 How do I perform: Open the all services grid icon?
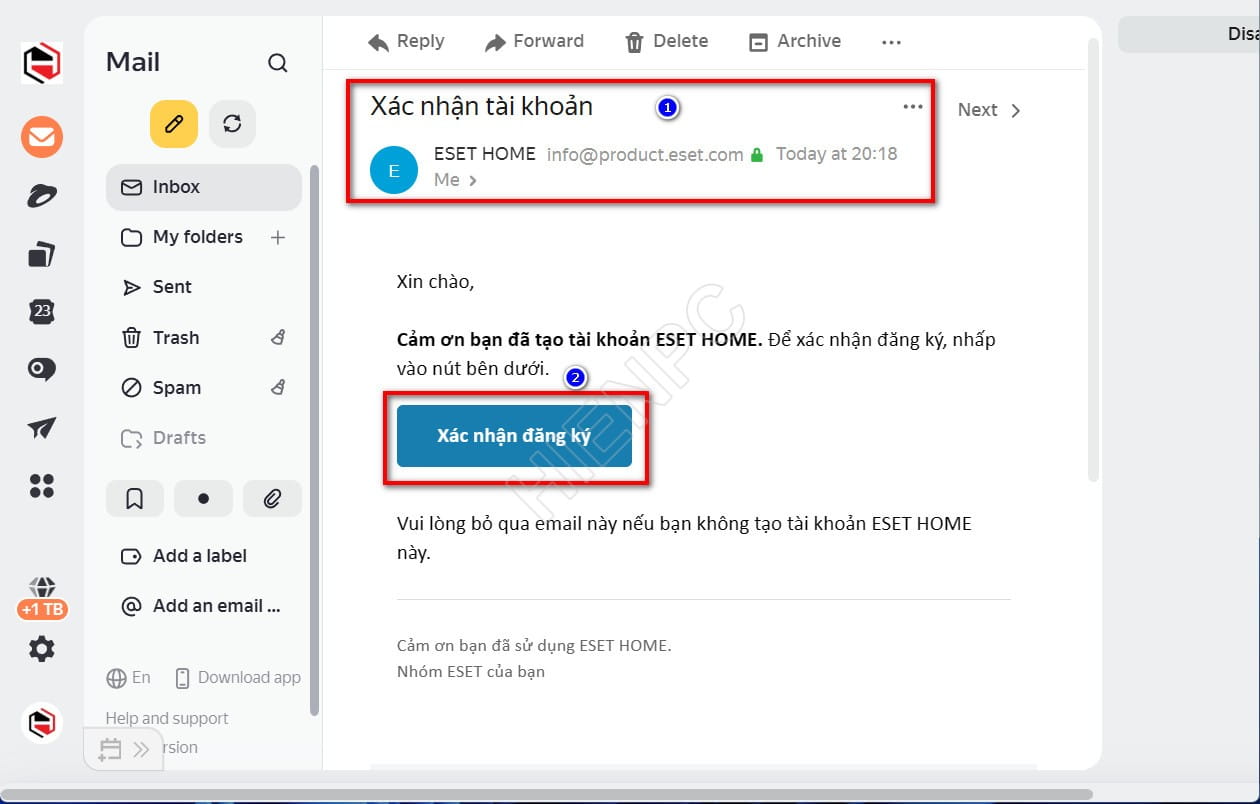[x=42, y=486]
